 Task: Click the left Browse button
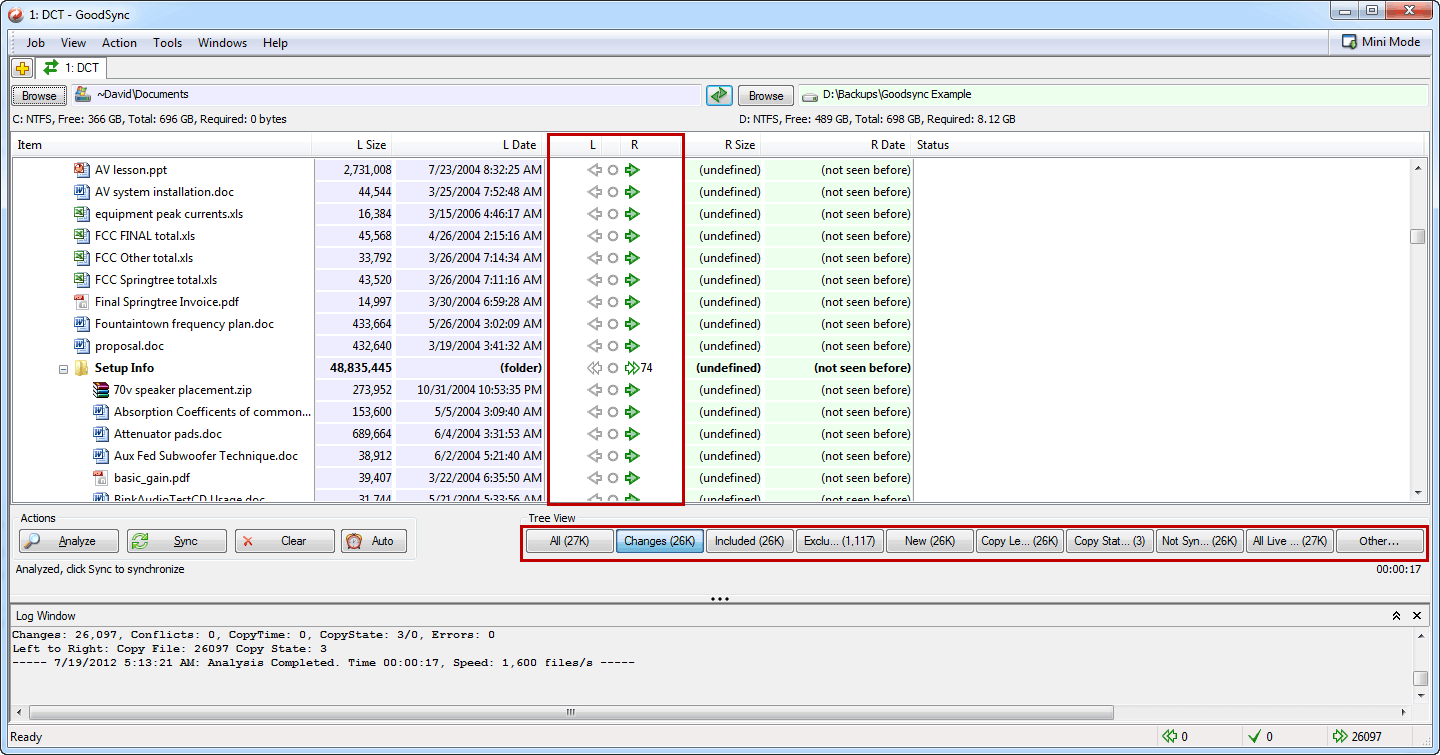click(x=39, y=95)
